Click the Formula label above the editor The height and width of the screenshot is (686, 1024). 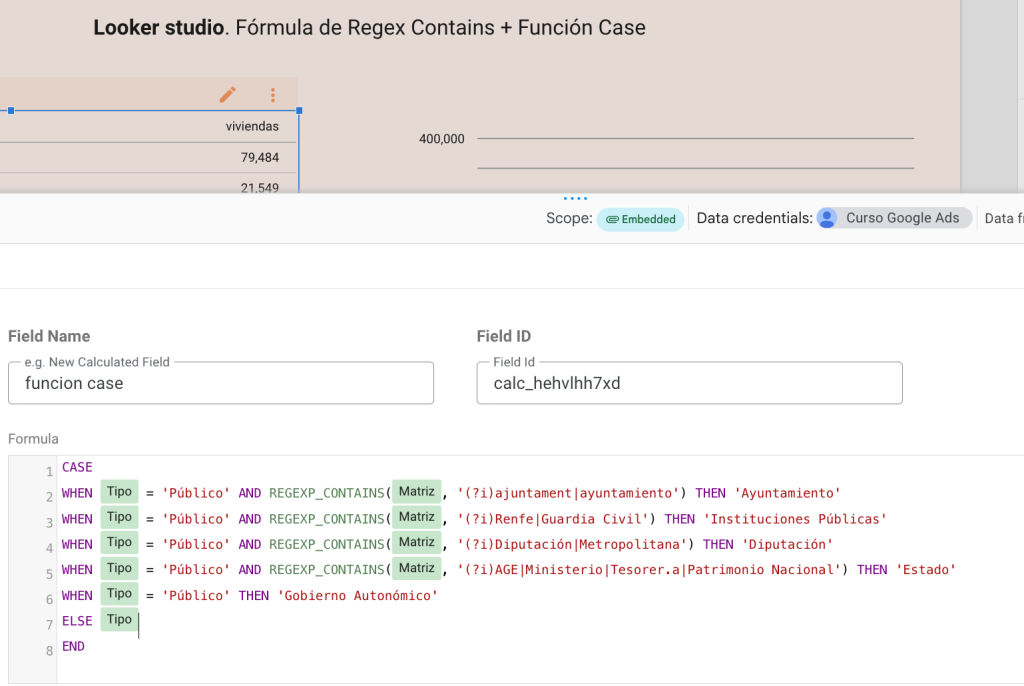33,439
